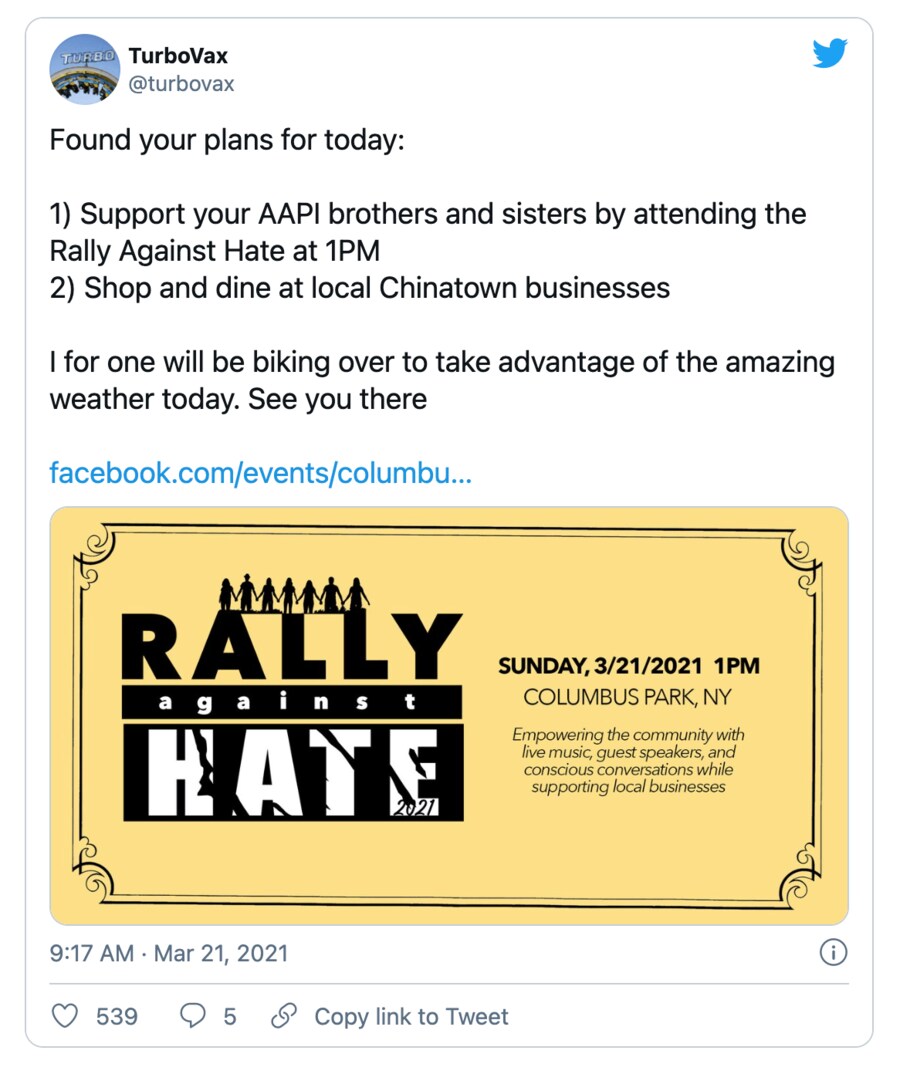The width and height of the screenshot is (900, 1074).
Task: Click the "SUNDAY, 3/21/2021 1PM" event date text
Action: pyautogui.click(x=628, y=666)
